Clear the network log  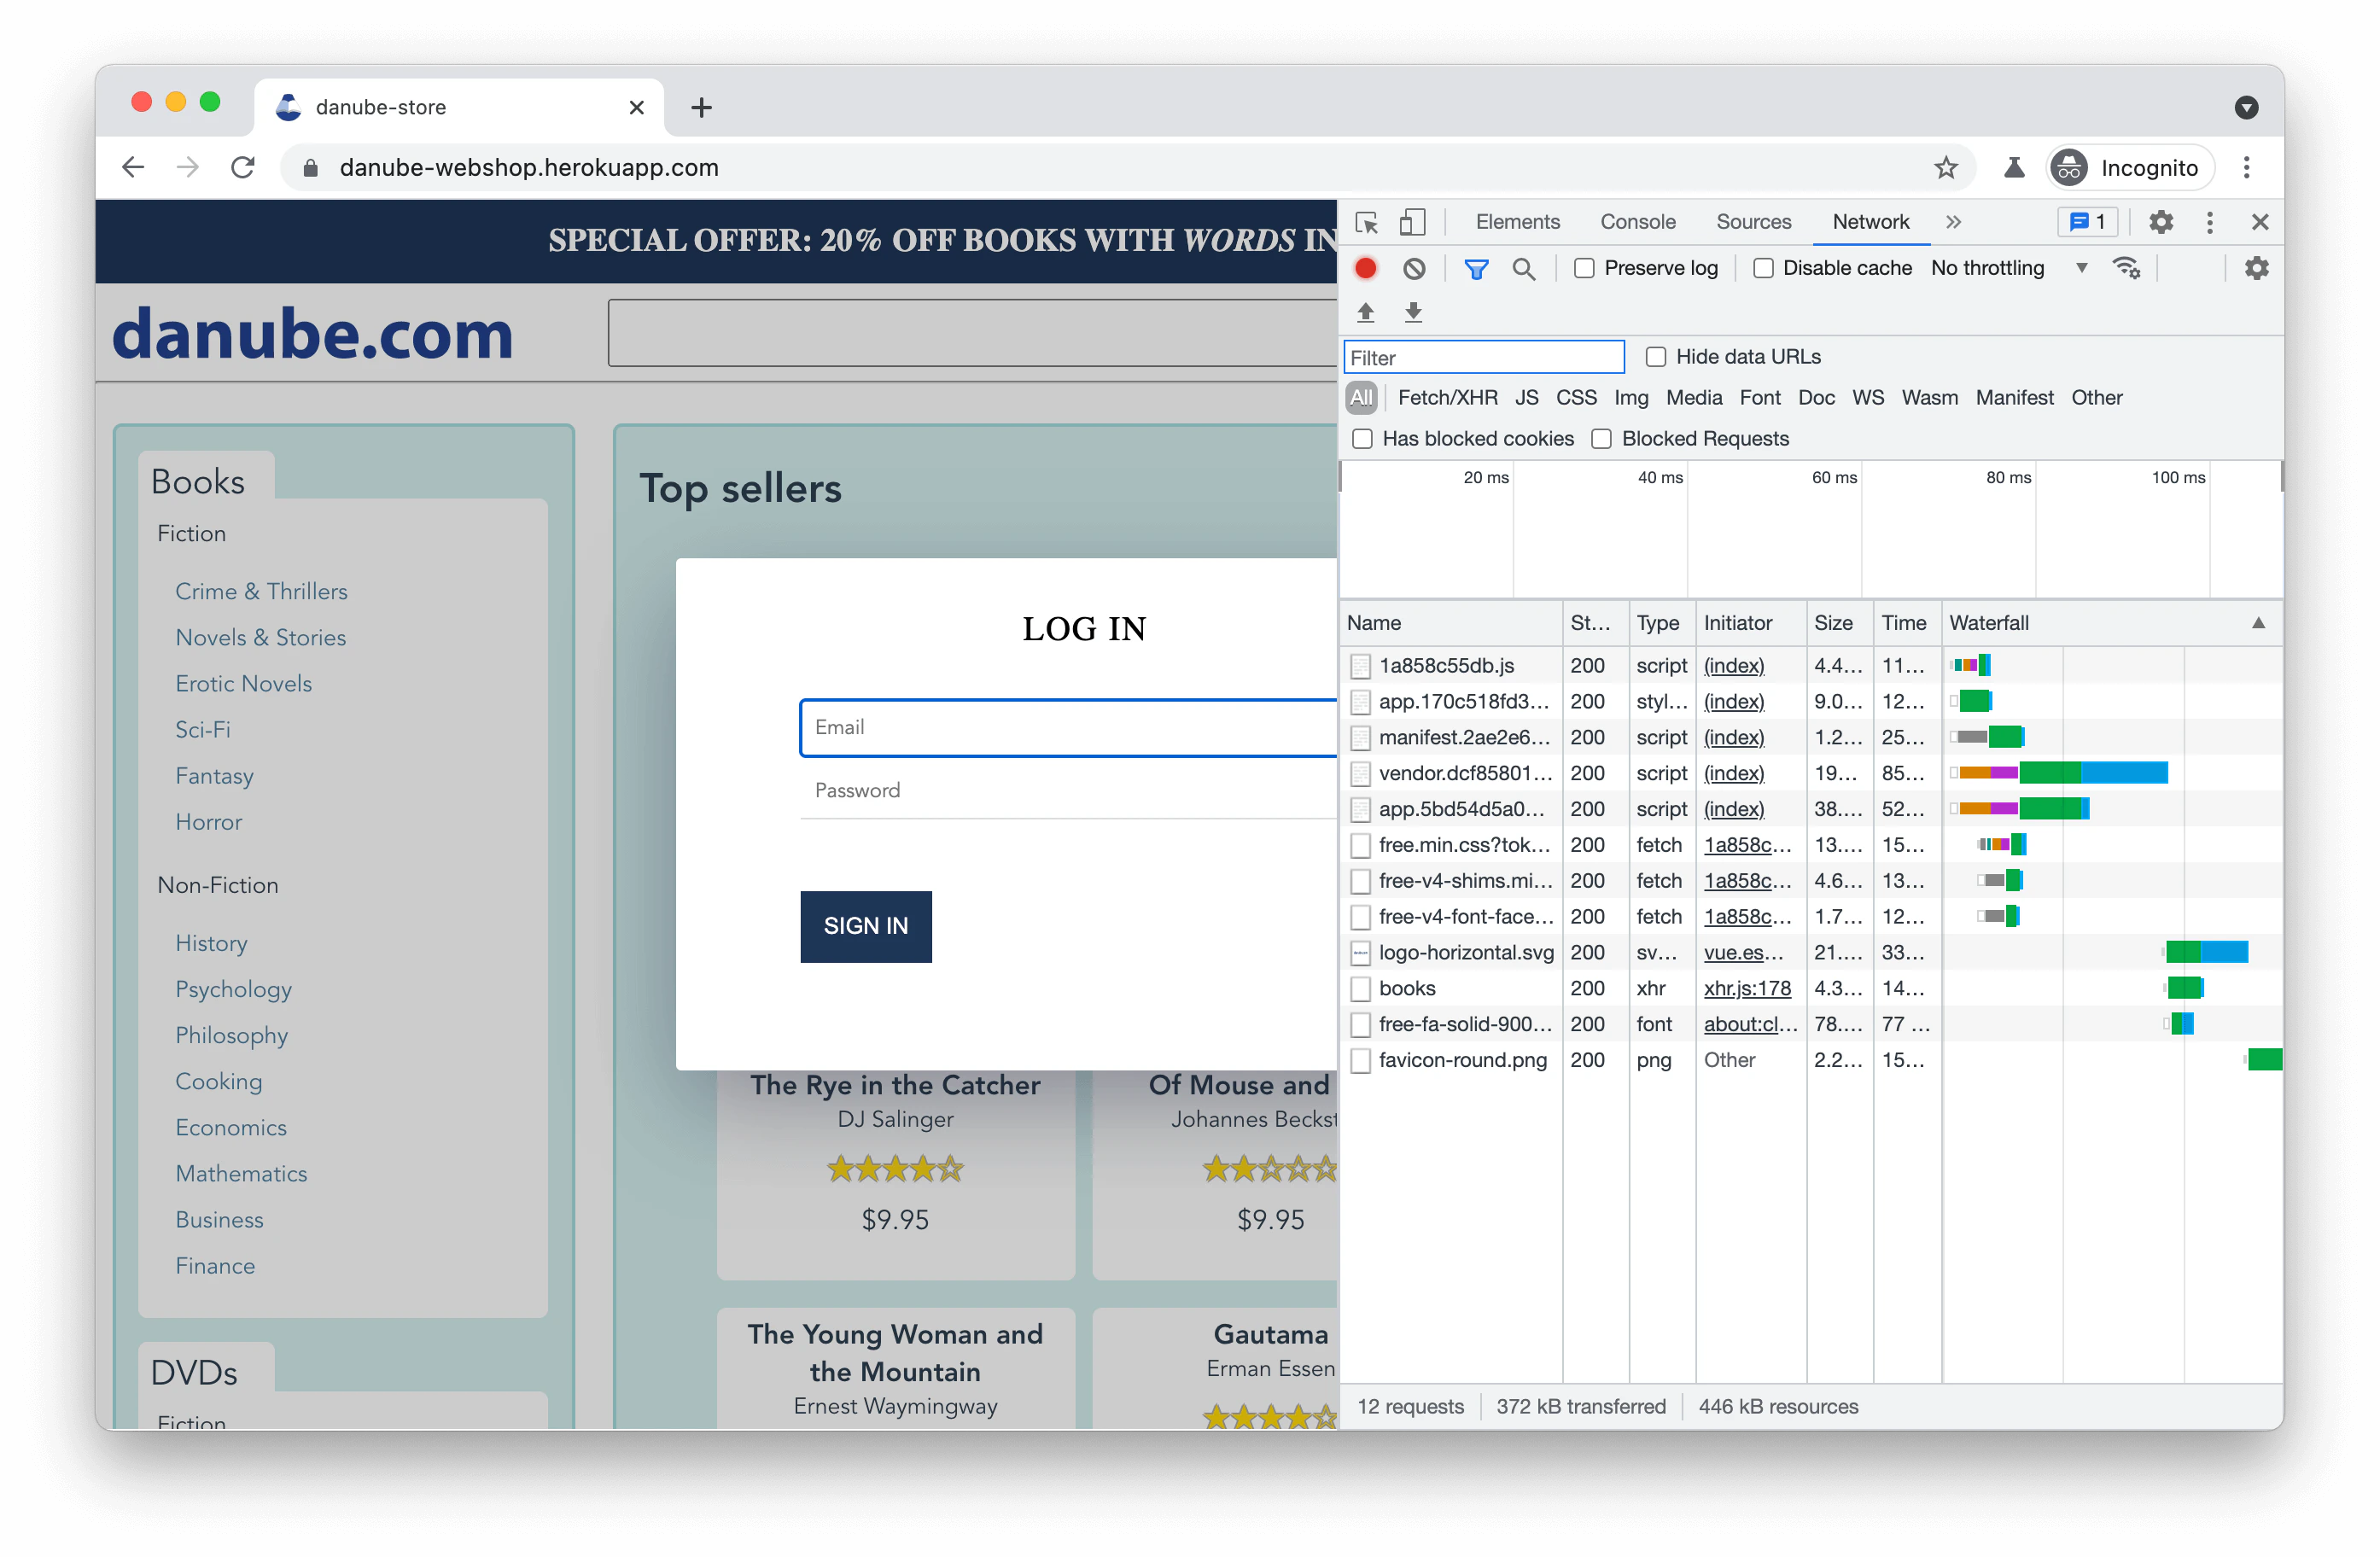(1414, 268)
